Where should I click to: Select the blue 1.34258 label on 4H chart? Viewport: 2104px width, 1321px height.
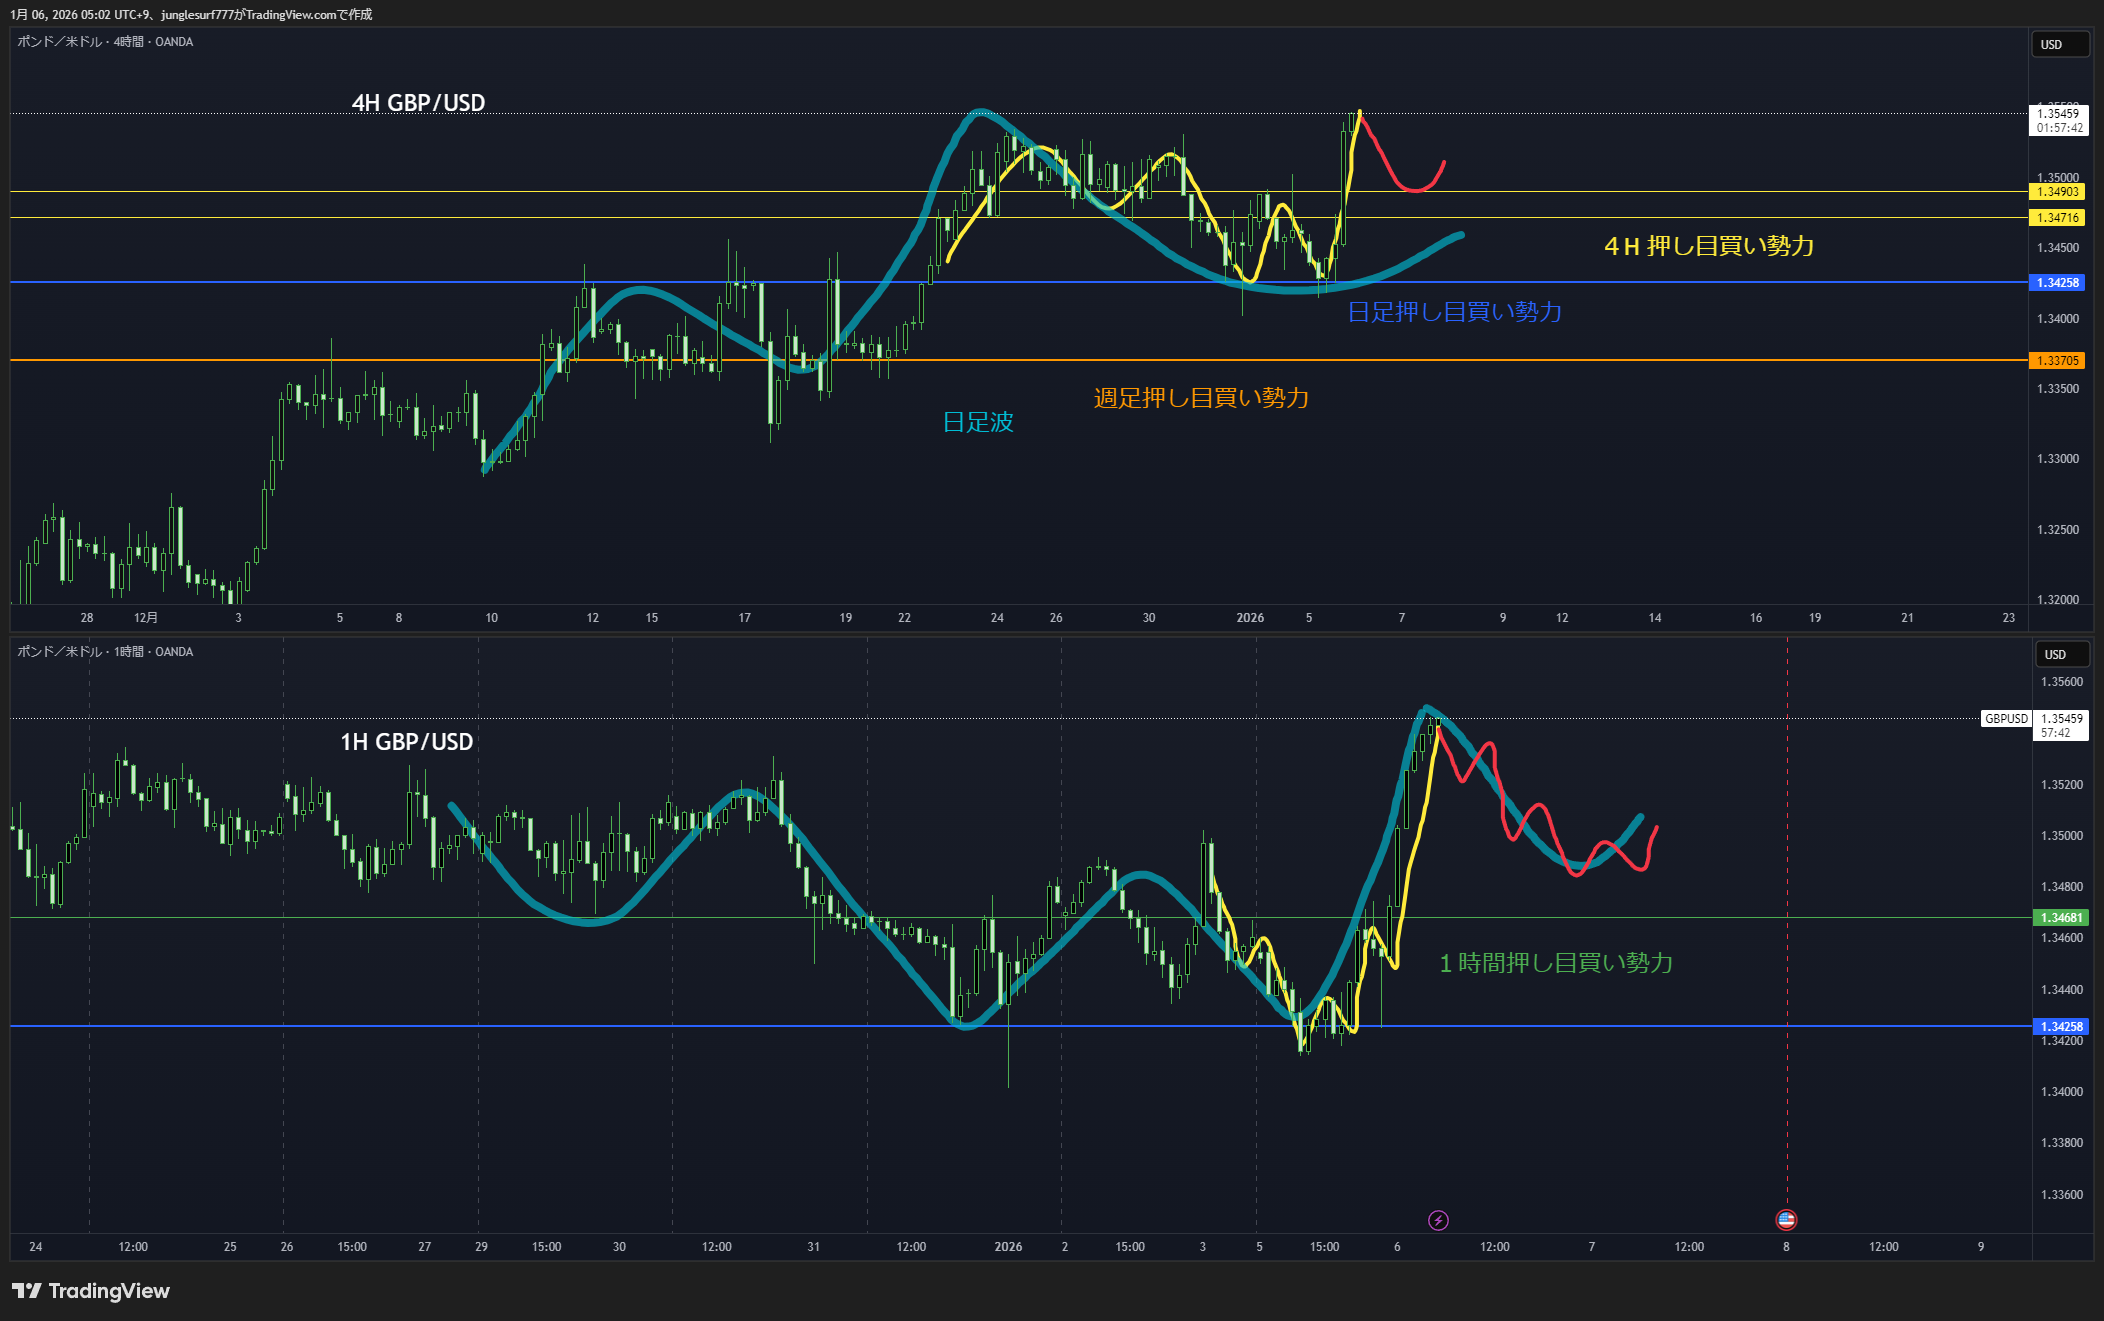(x=2057, y=283)
